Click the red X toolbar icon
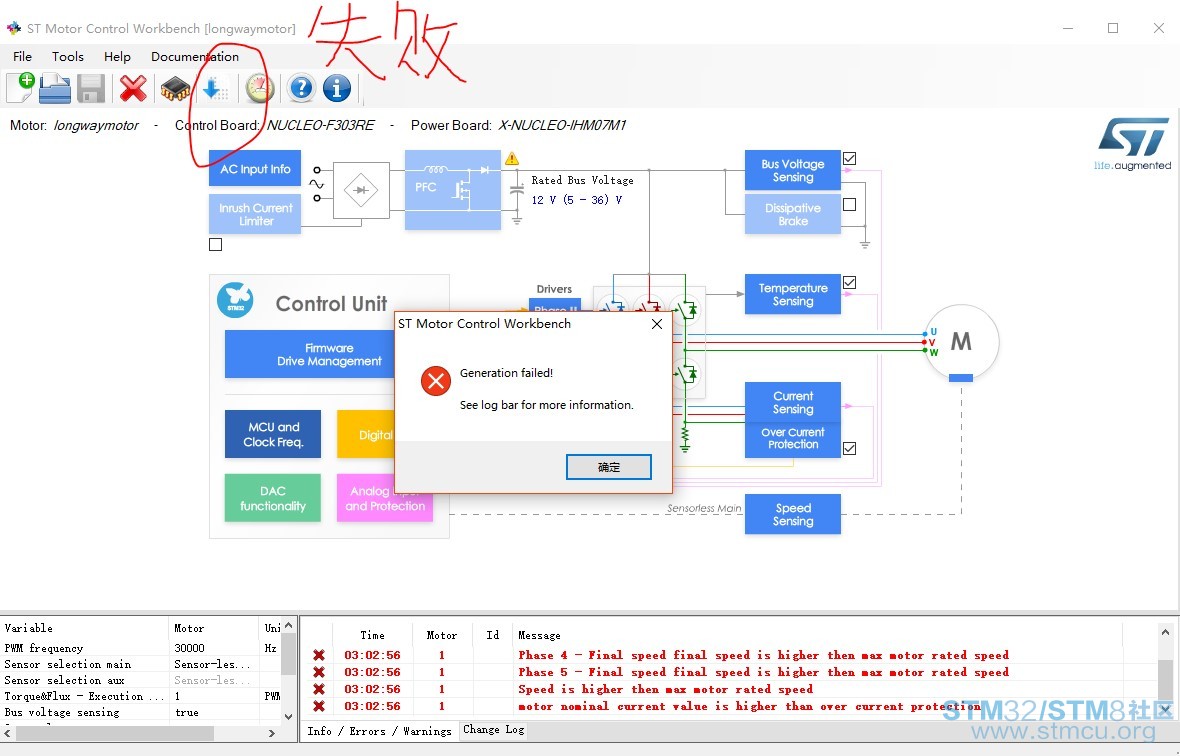The image size is (1180, 756). [x=133, y=89]
